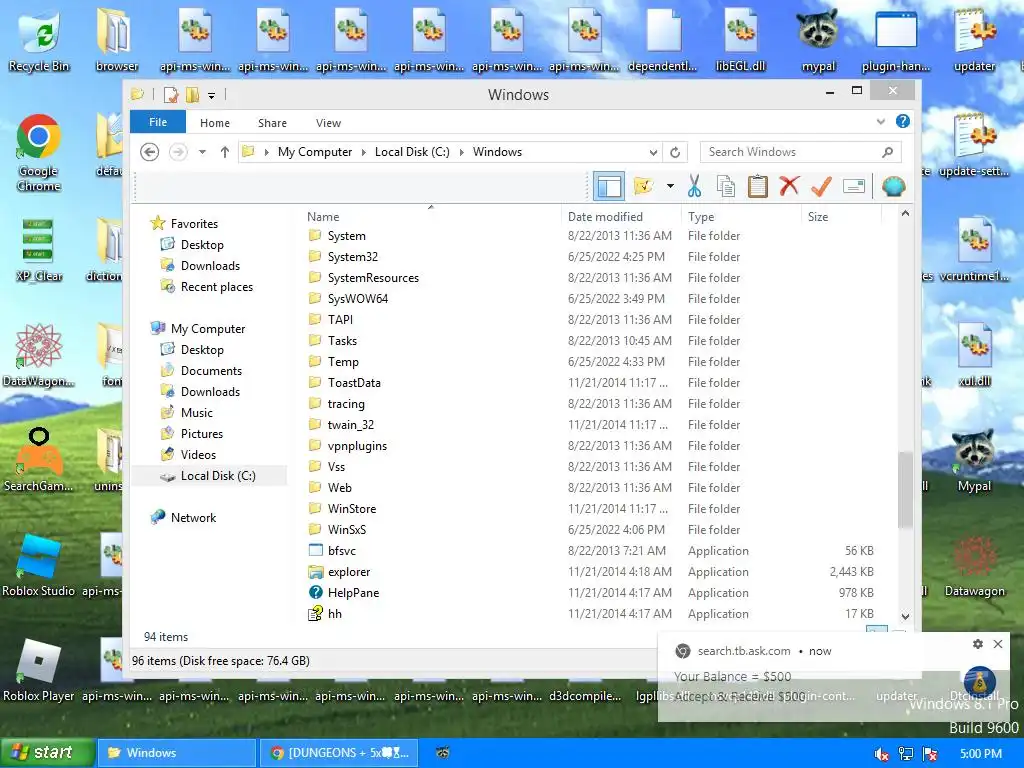Viewport: 1024px width, 768px height.
Task: Select Documents under My Computer
Action: coord(211,371)
